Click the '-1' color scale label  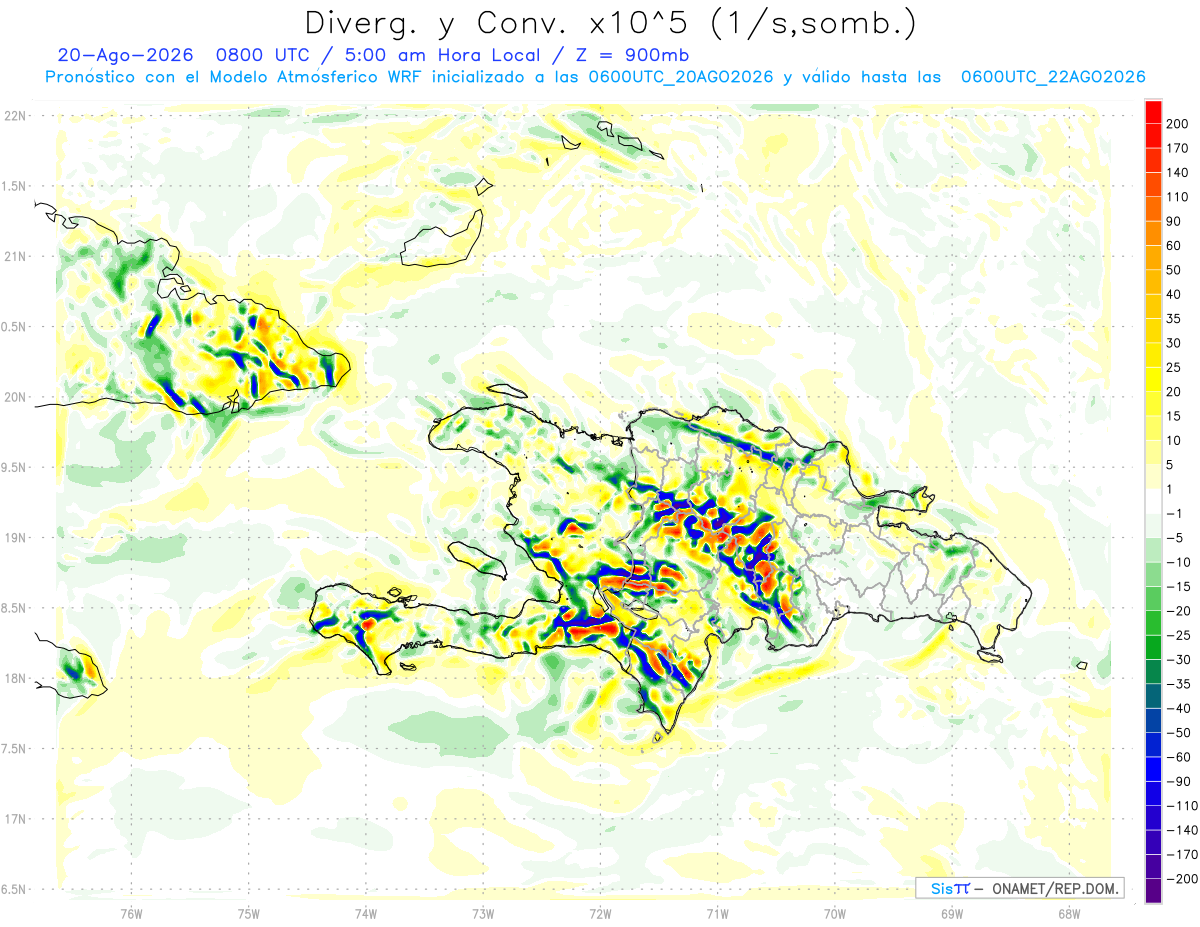click(x=1174, y=513)
